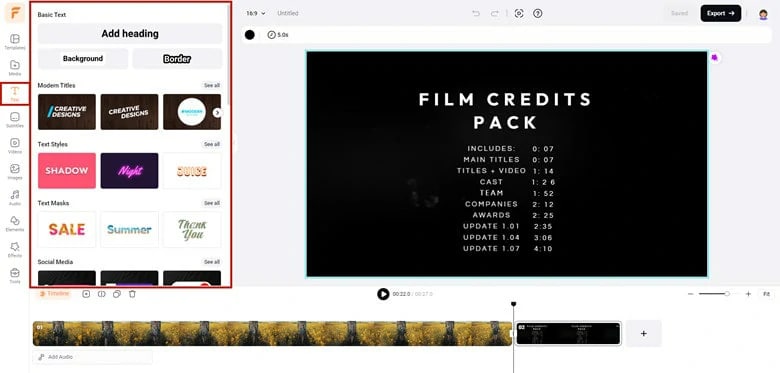Open the FlexClip logo home icon

(14, 13)
